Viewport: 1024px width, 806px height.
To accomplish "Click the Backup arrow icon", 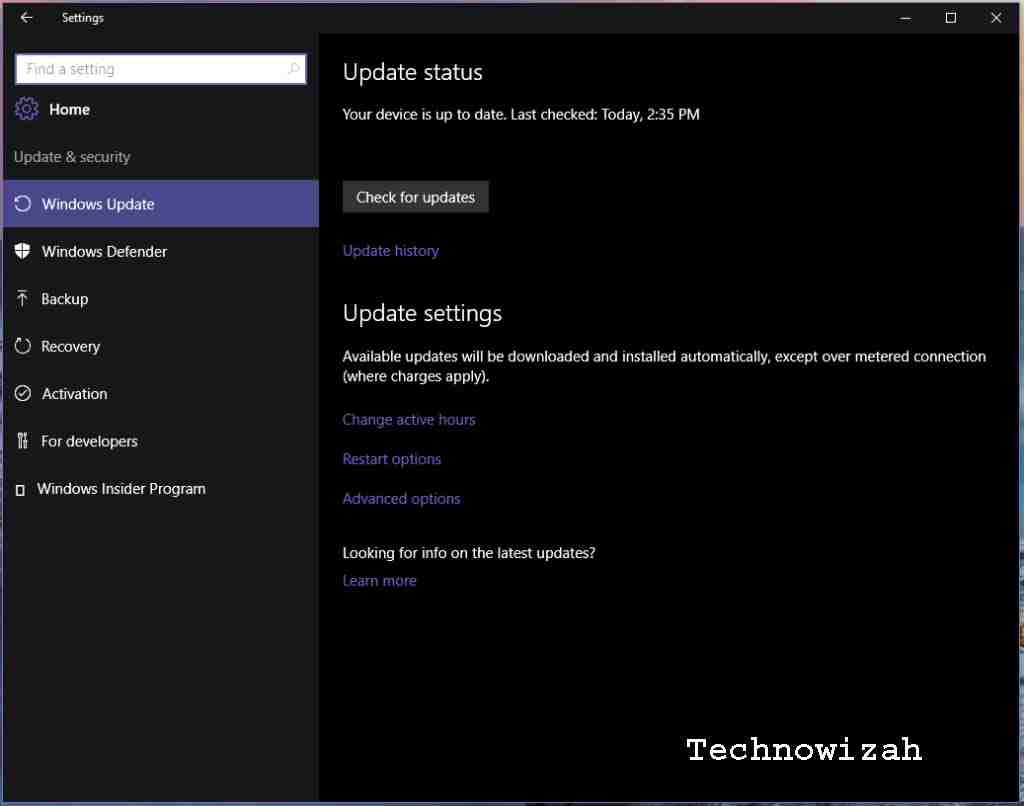I will point(23,298).
